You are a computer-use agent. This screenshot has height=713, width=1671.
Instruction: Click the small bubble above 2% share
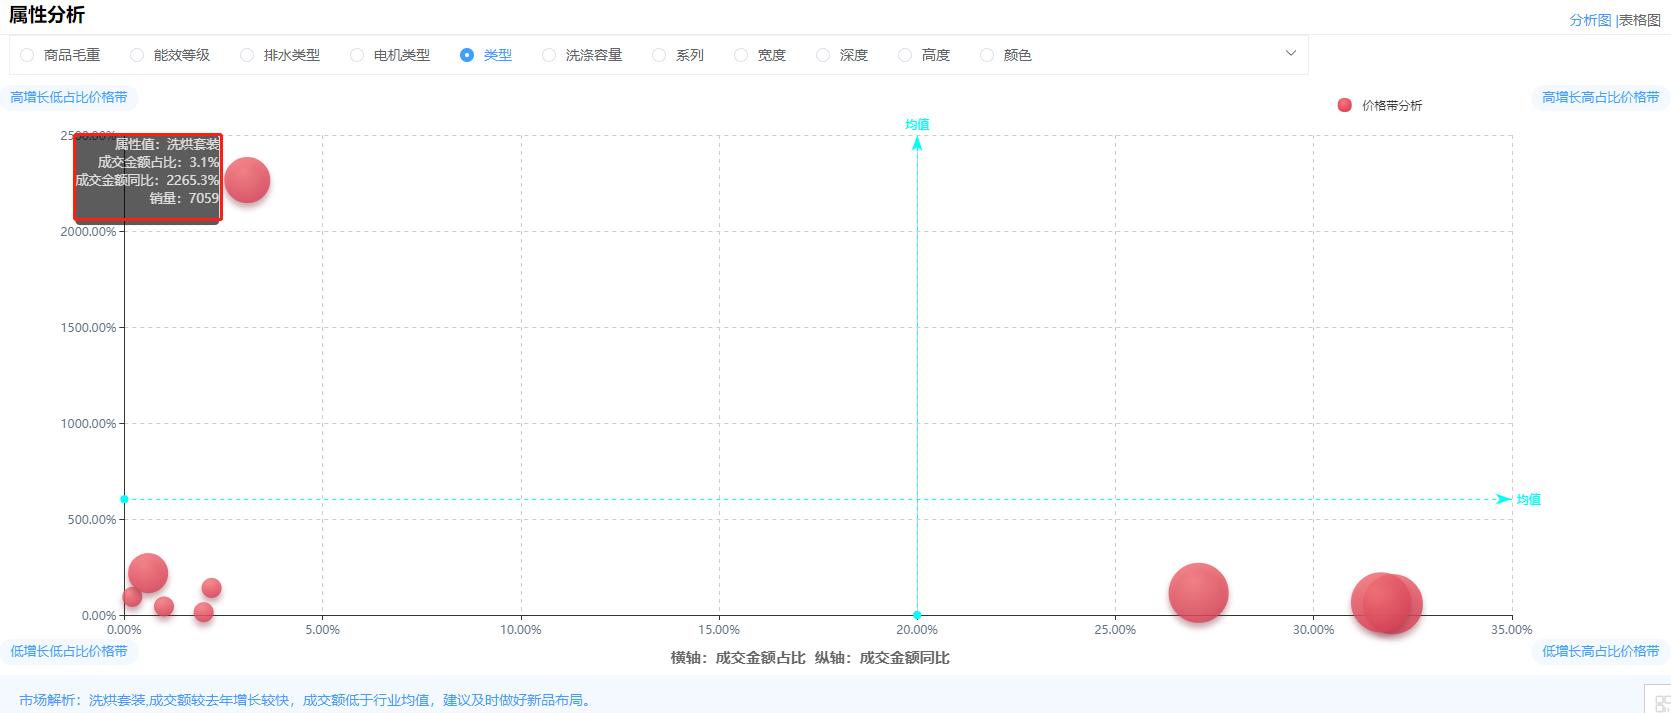click(211, 588)
